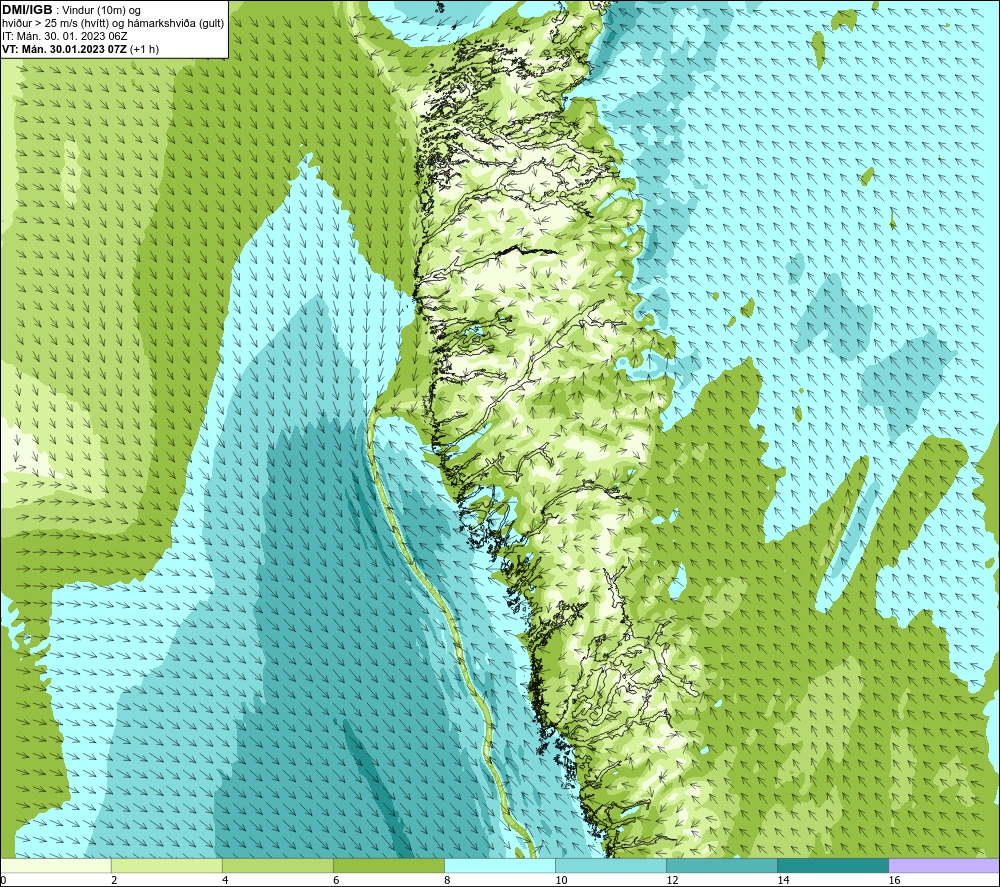Viewport: 1000px width, 887px height.
Task: Click the 0-2 m/s pale legend swatch
Action: click(x=55, y=865)
